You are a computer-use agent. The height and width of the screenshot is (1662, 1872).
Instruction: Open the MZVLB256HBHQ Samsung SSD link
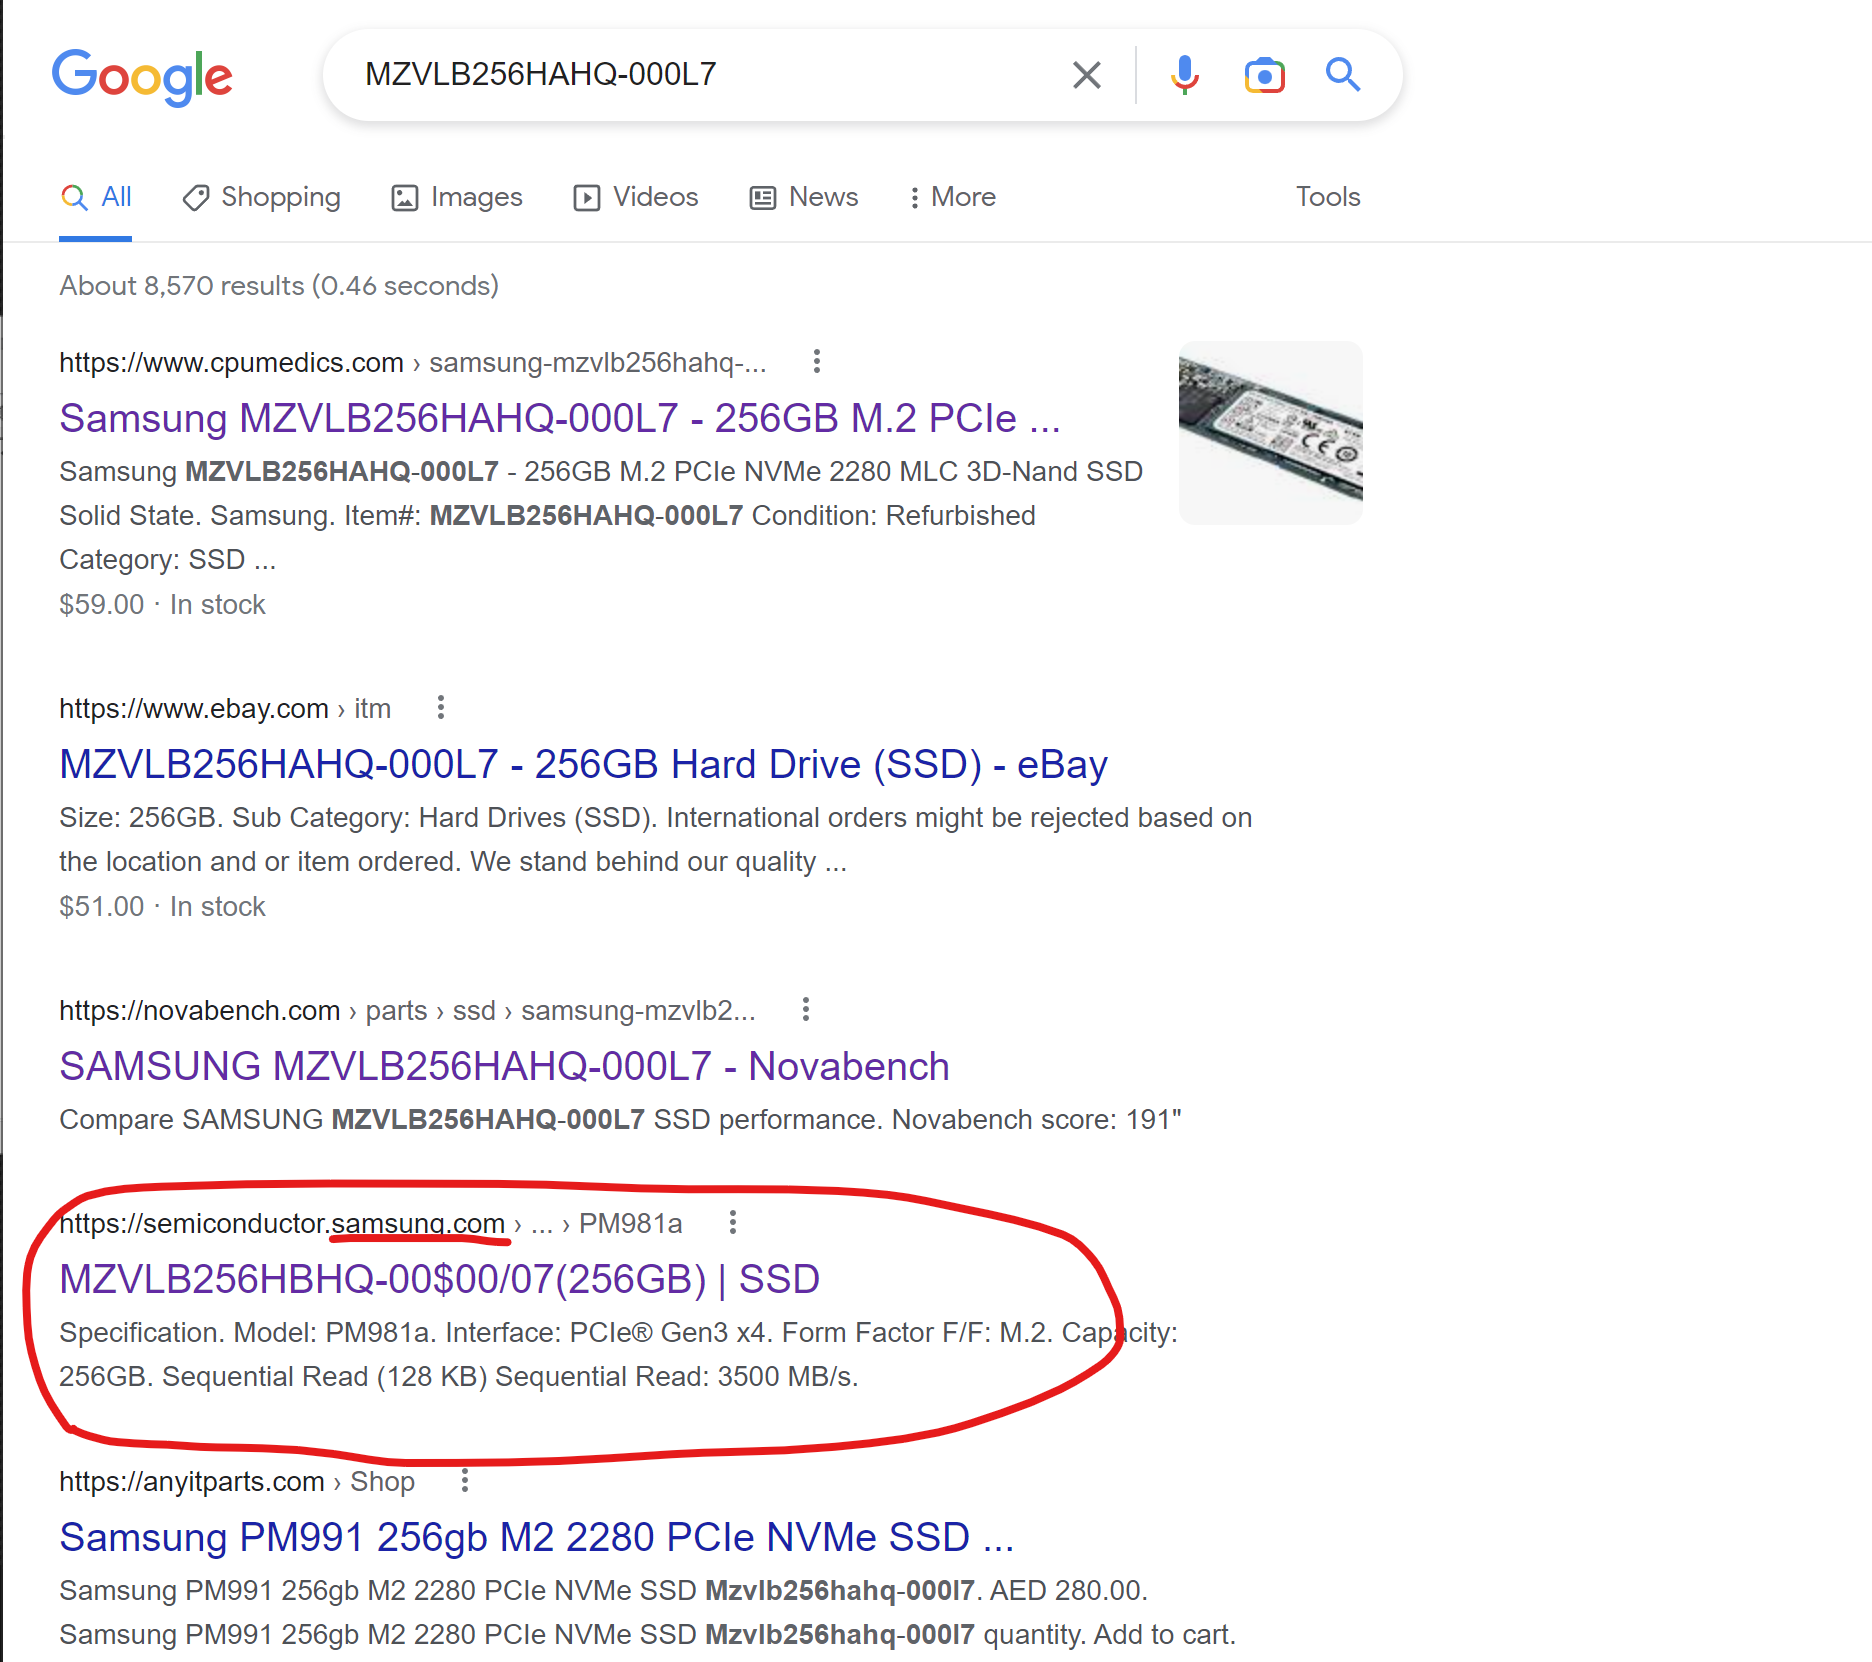tap(439, 1280)
